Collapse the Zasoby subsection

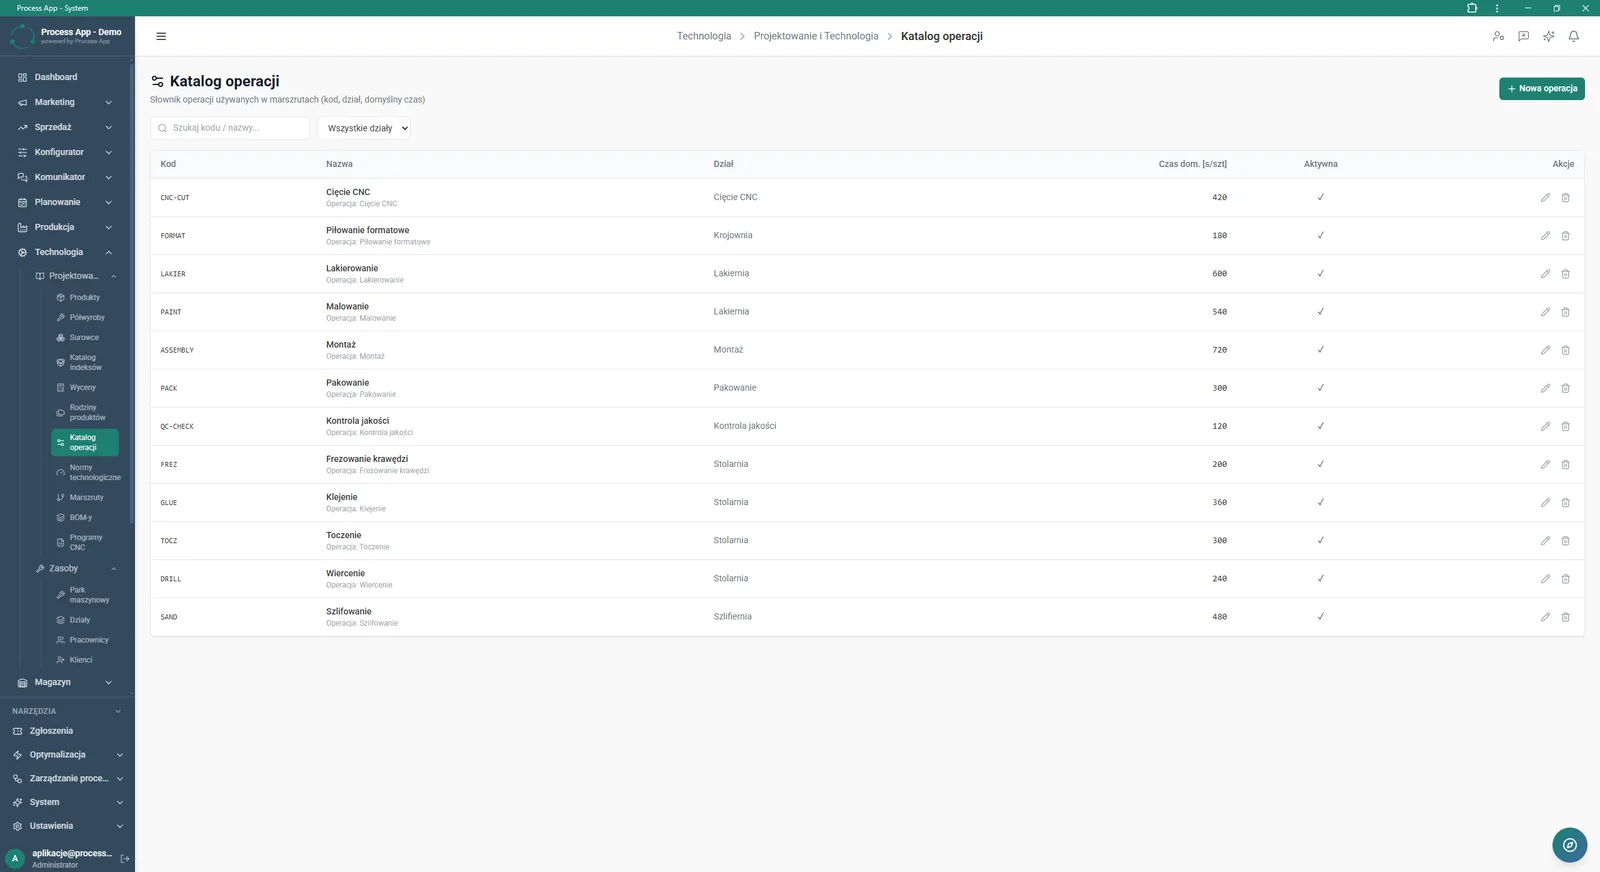[76, 568]
